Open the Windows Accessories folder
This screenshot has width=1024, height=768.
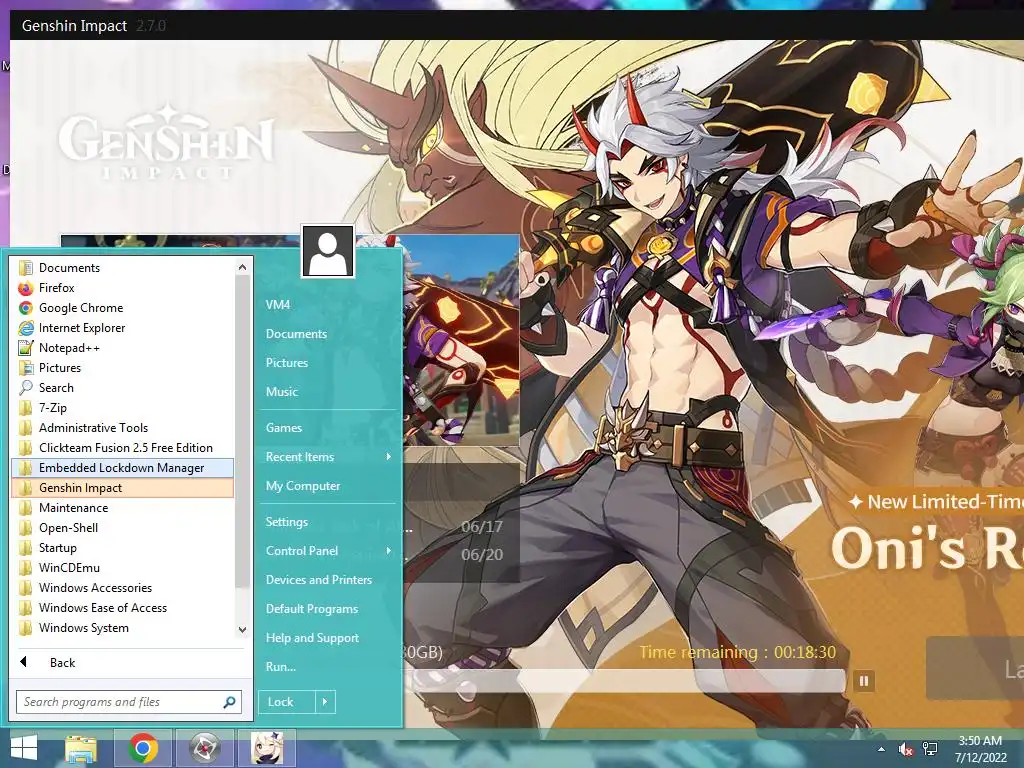click(x=123, y=588)
